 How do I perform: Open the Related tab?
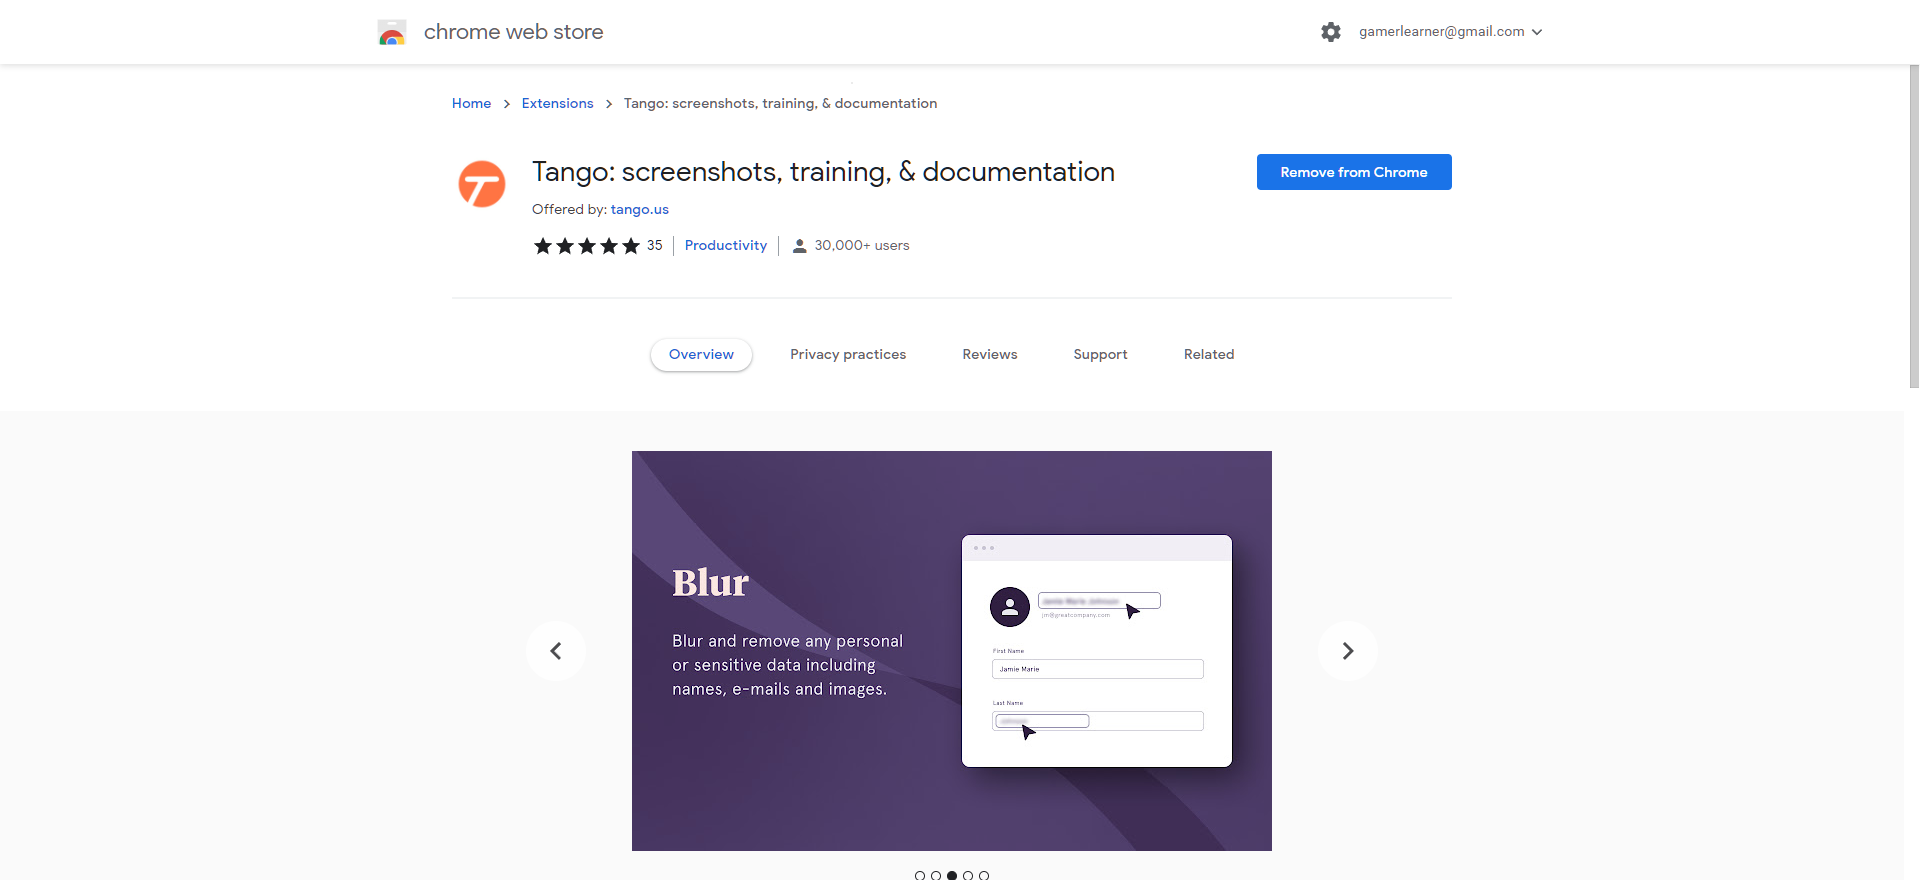point(1209,355)
